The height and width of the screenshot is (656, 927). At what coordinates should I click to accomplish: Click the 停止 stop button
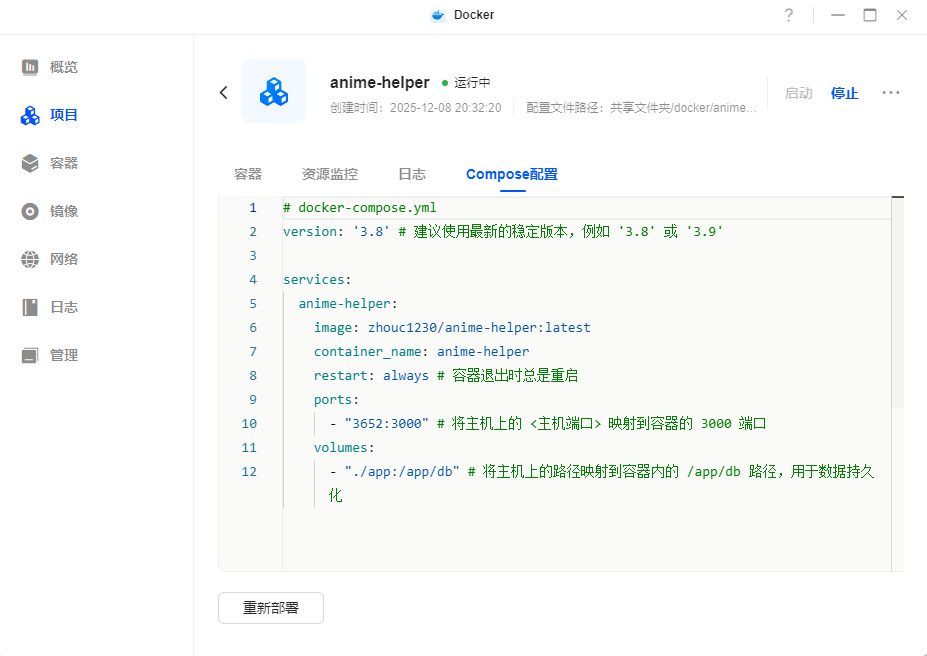point(845,93)
